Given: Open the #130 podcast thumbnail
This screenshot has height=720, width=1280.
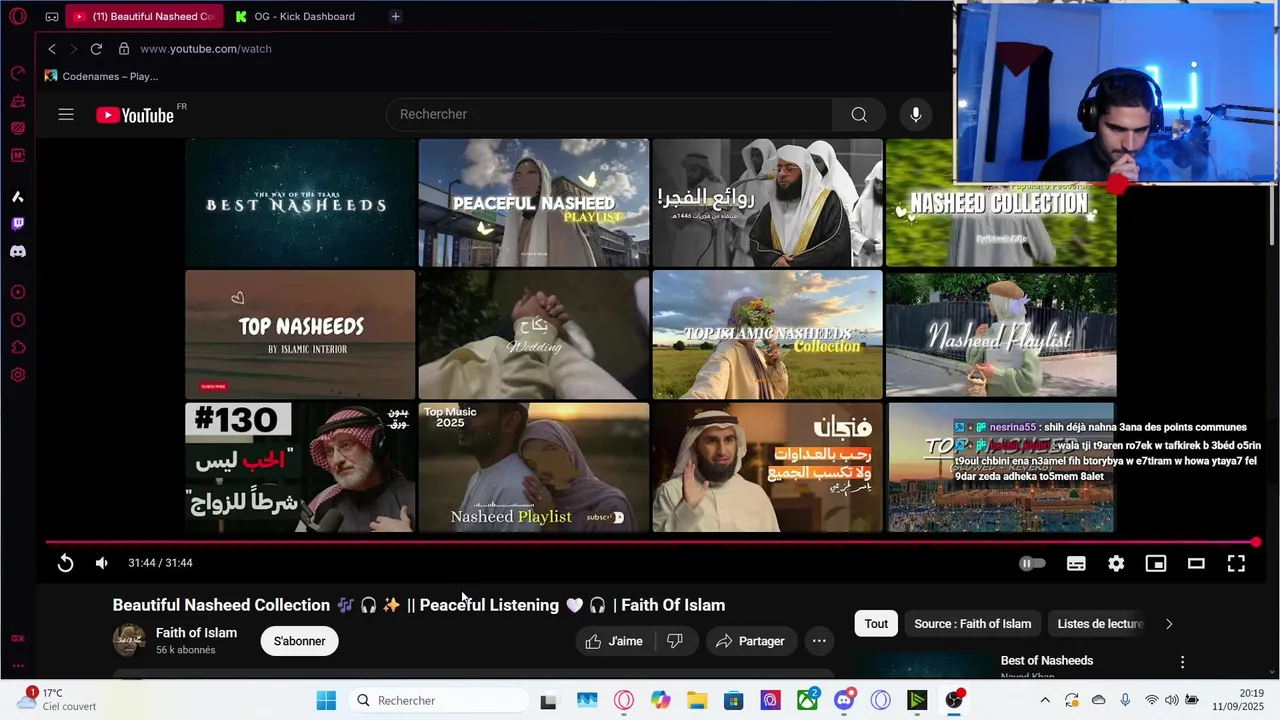Looking at the screenshot, I should 300,467.
